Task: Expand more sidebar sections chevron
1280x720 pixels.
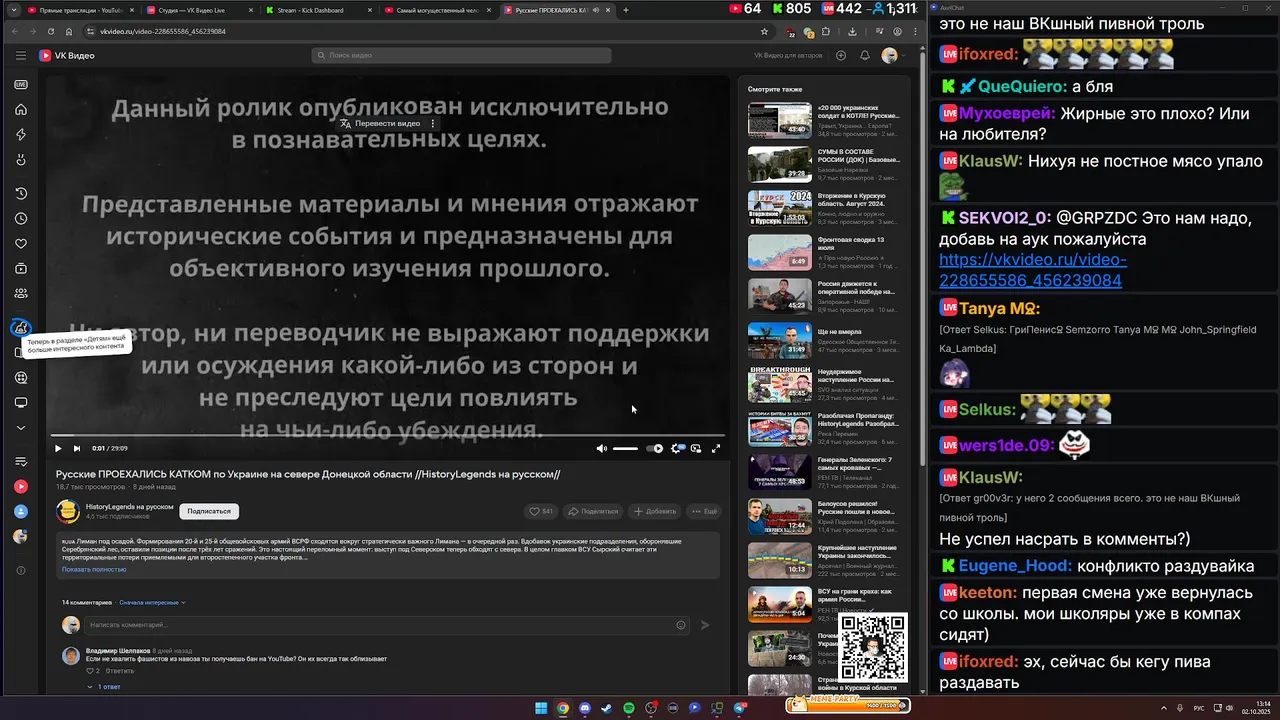Action: (21, 428)
